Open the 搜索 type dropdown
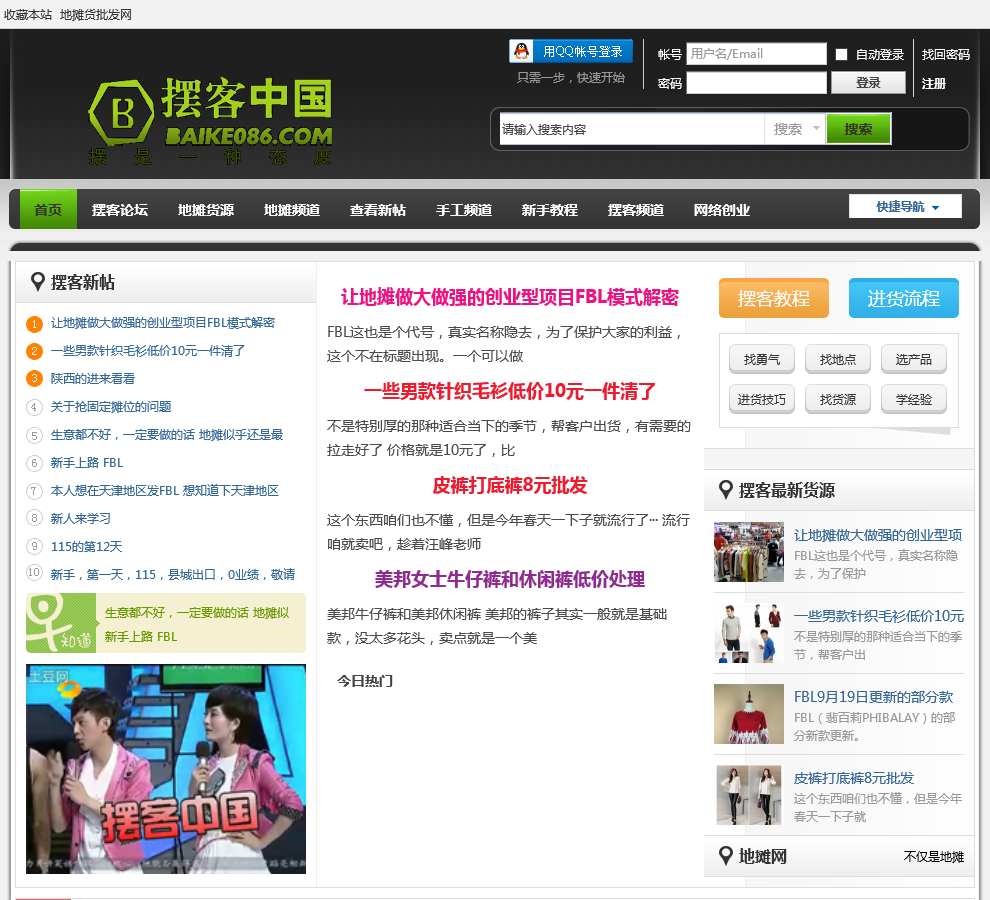Image resolution: width=990 pixels, height=900 pixels. [x=795, y=129]
